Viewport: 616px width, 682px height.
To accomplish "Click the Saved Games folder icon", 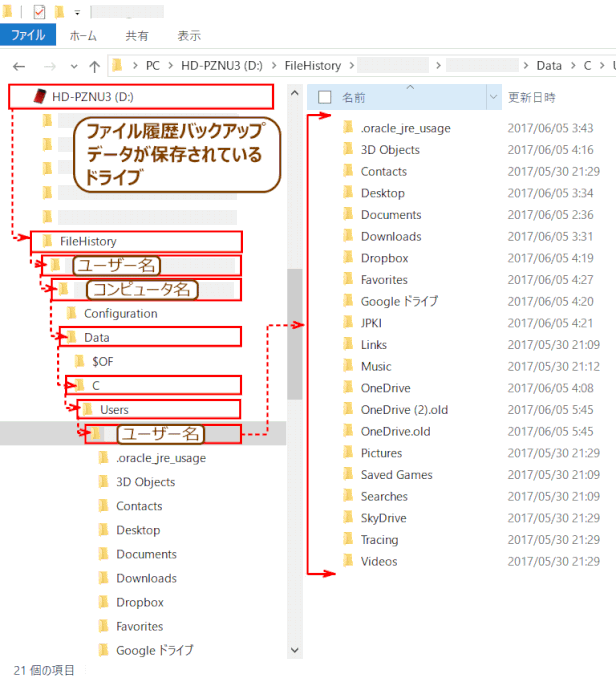I will pos(348,474).
